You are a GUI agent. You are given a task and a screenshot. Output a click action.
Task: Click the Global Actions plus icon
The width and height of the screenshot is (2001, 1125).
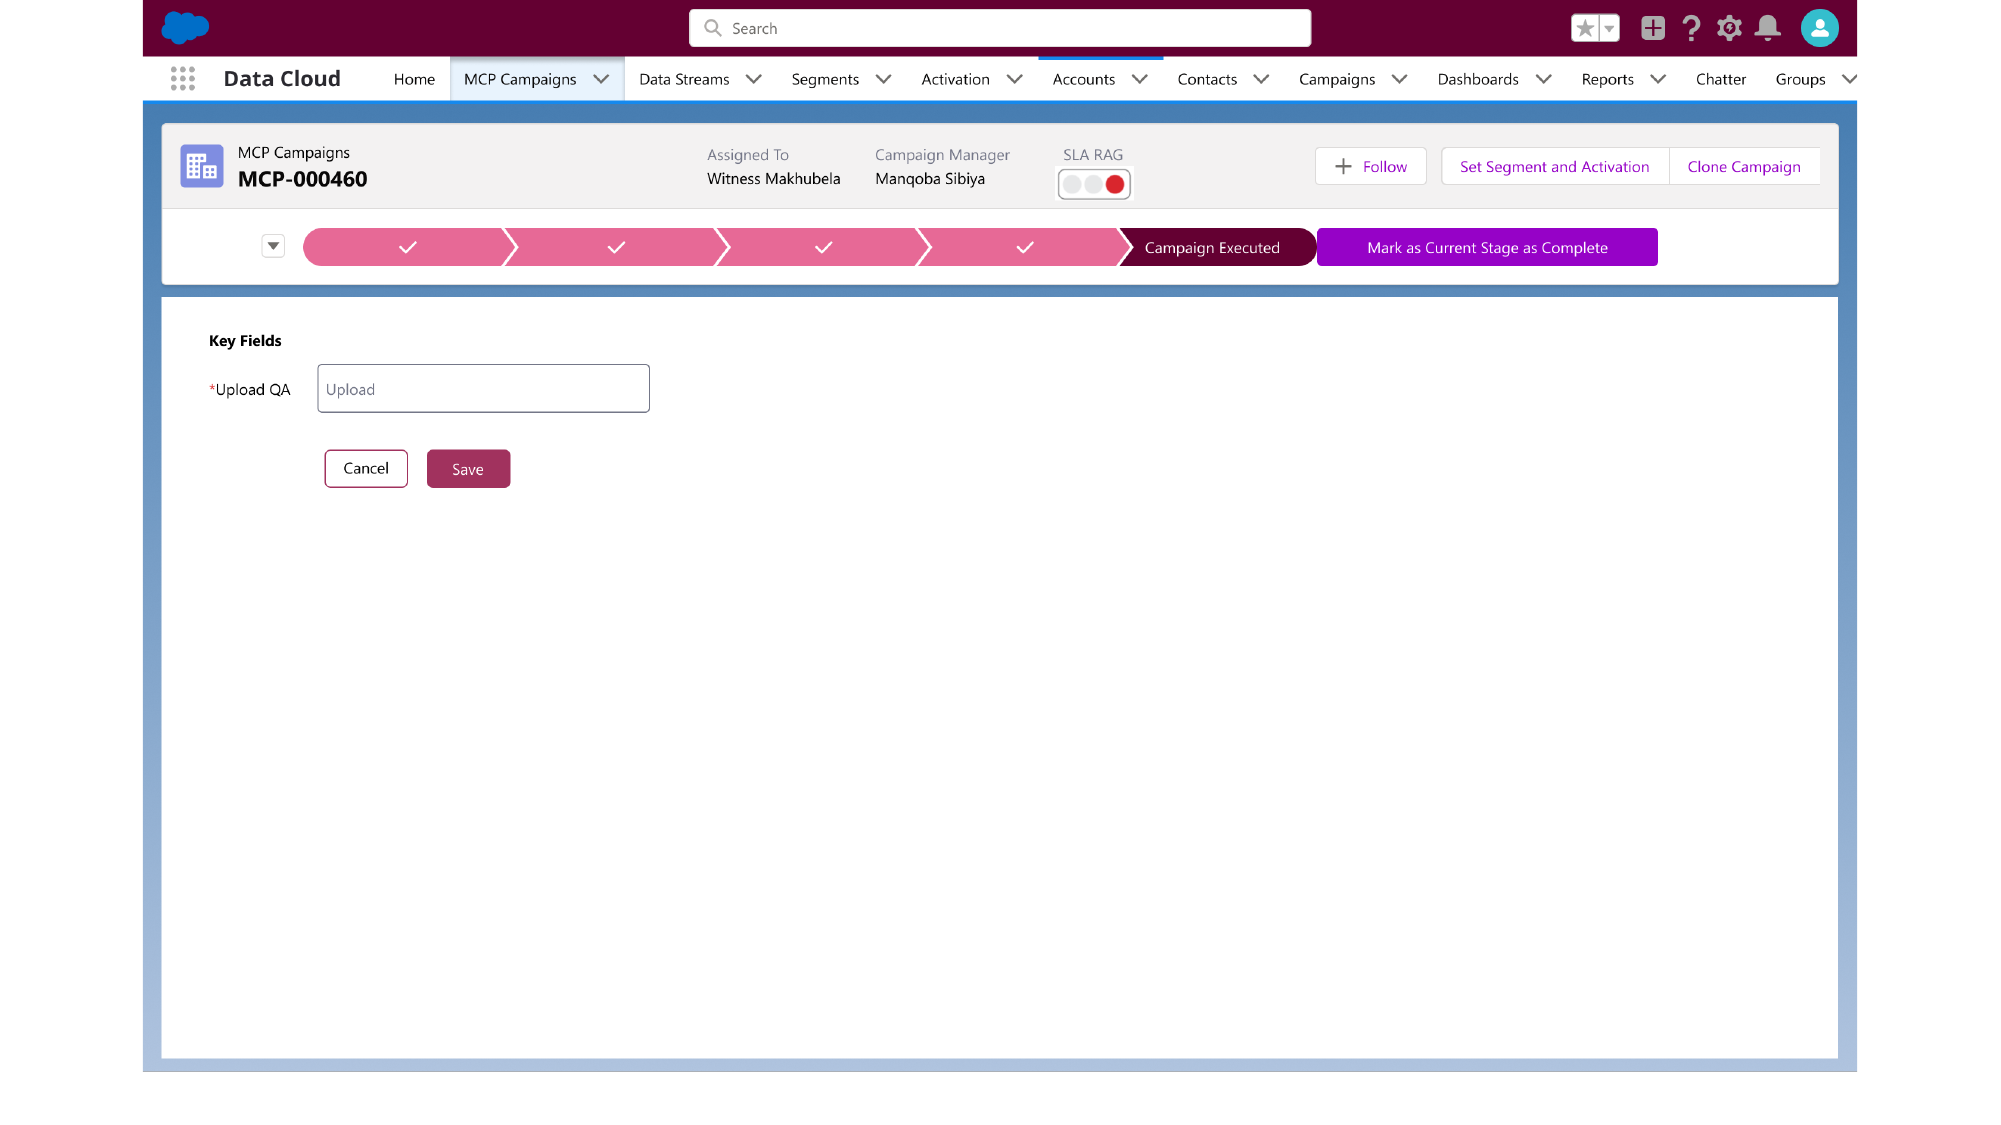click(1653, 28)
